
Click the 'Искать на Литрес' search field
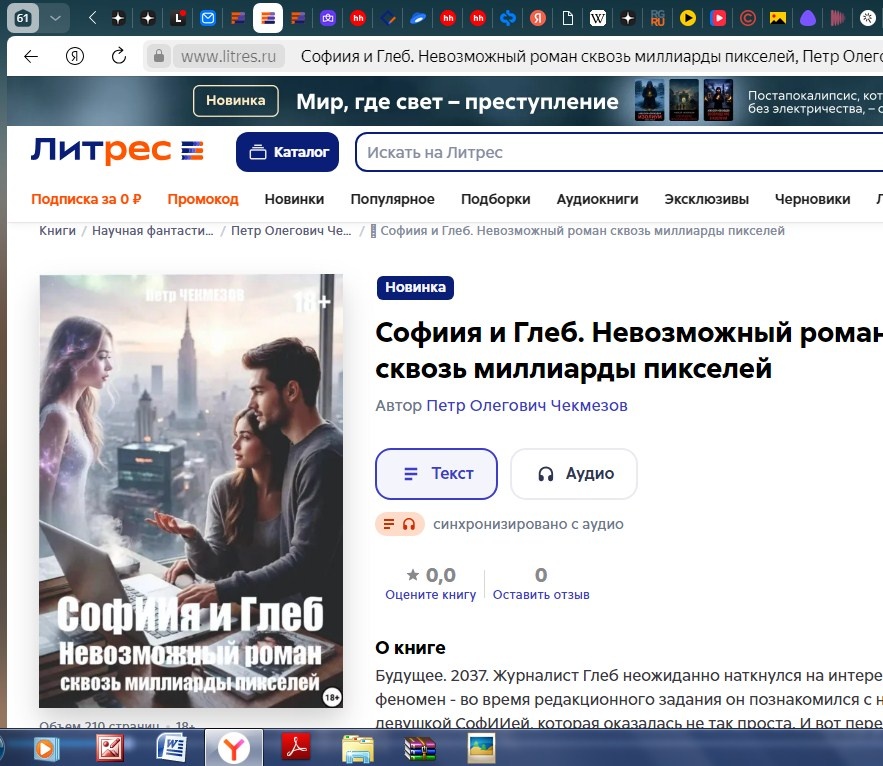[x=619, y=152]
